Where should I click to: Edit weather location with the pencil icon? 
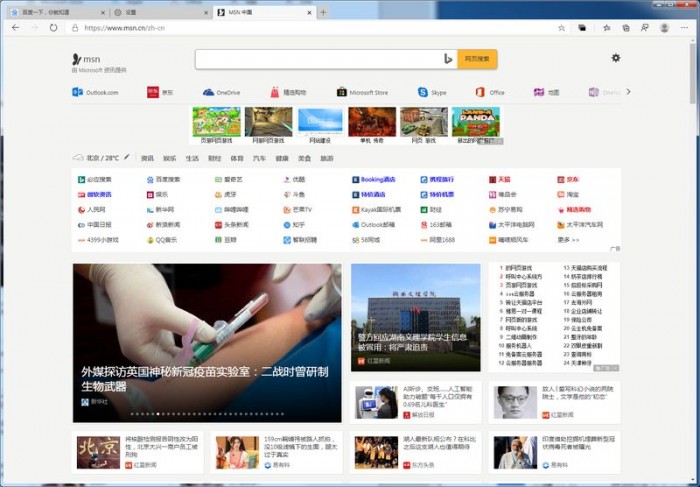(x=127, y=157)
